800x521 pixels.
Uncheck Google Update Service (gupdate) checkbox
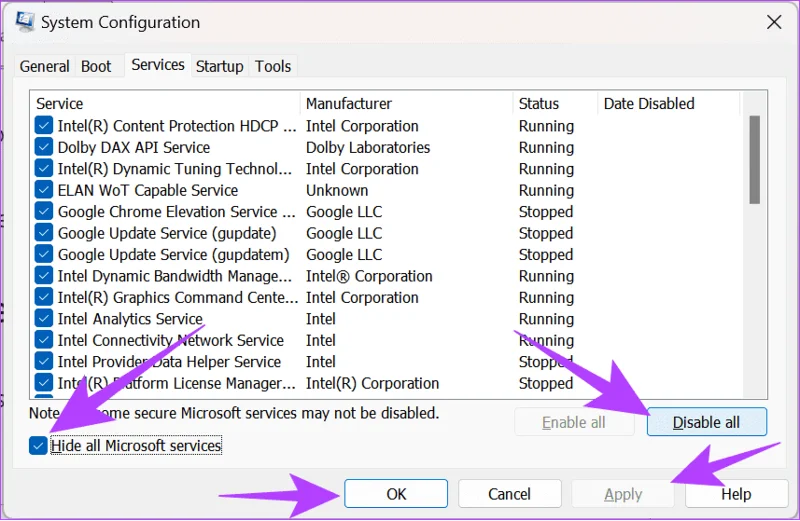(44, 233)
